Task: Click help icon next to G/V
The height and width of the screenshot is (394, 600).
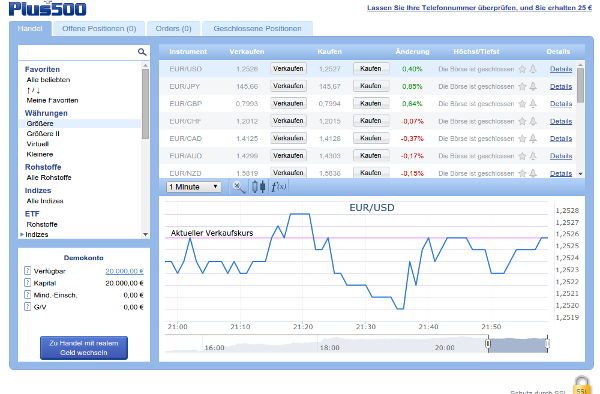Action: (28, 307)
